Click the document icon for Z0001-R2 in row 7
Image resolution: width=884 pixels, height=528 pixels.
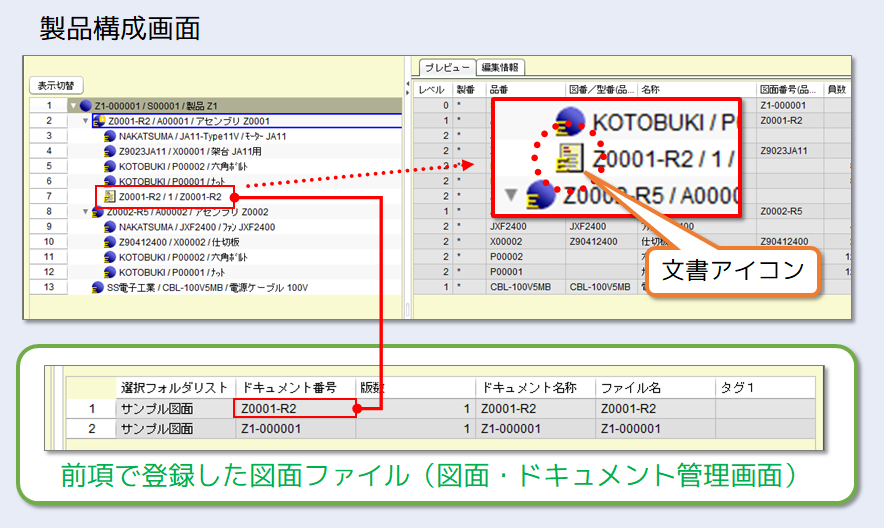pyautogui.click(x=110, y=197)
